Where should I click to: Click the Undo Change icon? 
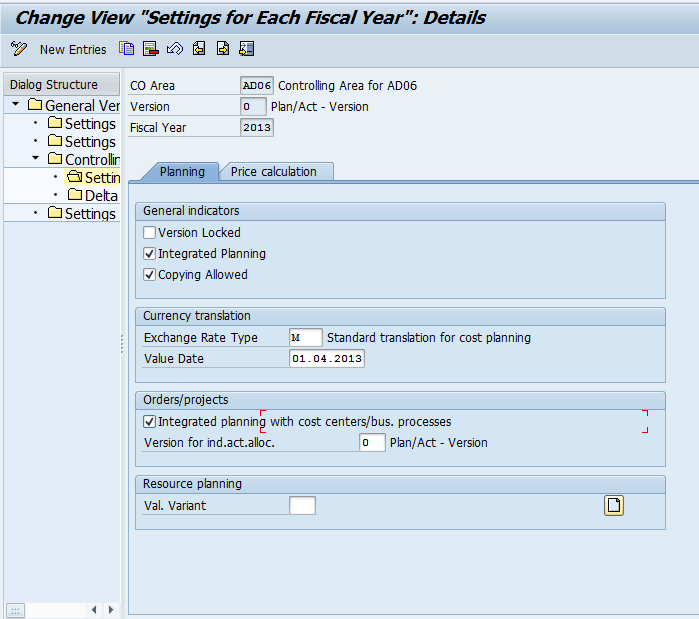(175, 48)
